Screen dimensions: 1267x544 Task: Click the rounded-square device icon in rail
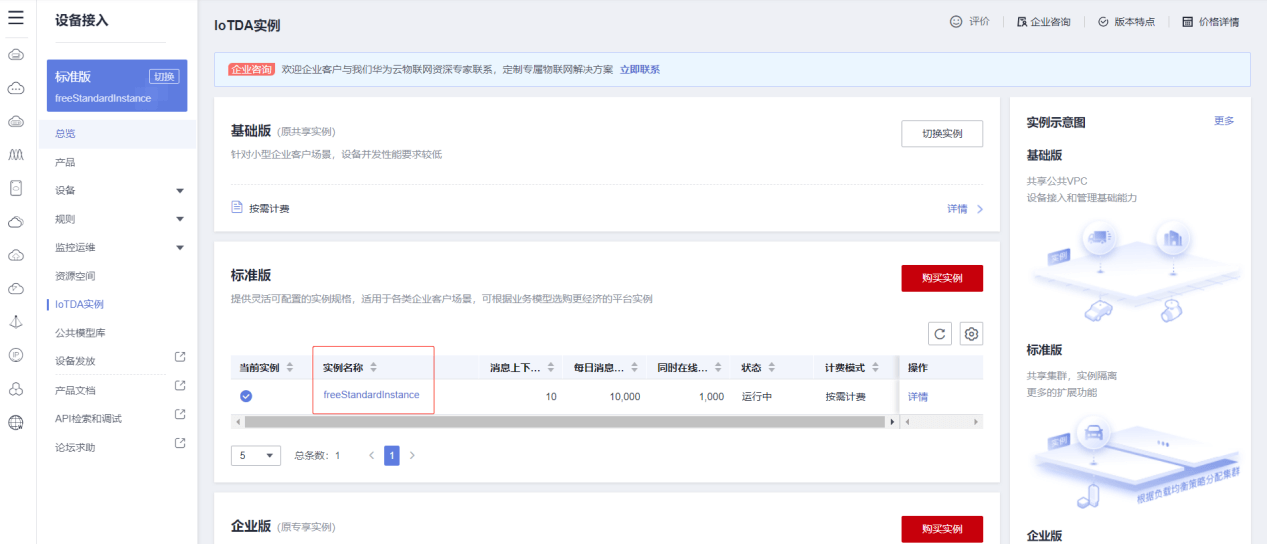(16, 188)
